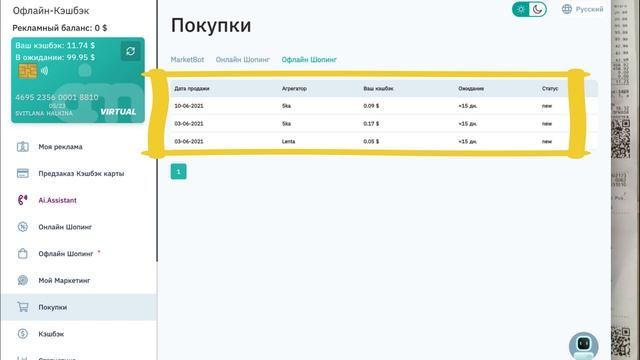
Task: Click the virtual cashback card
Action: (78, 80)
